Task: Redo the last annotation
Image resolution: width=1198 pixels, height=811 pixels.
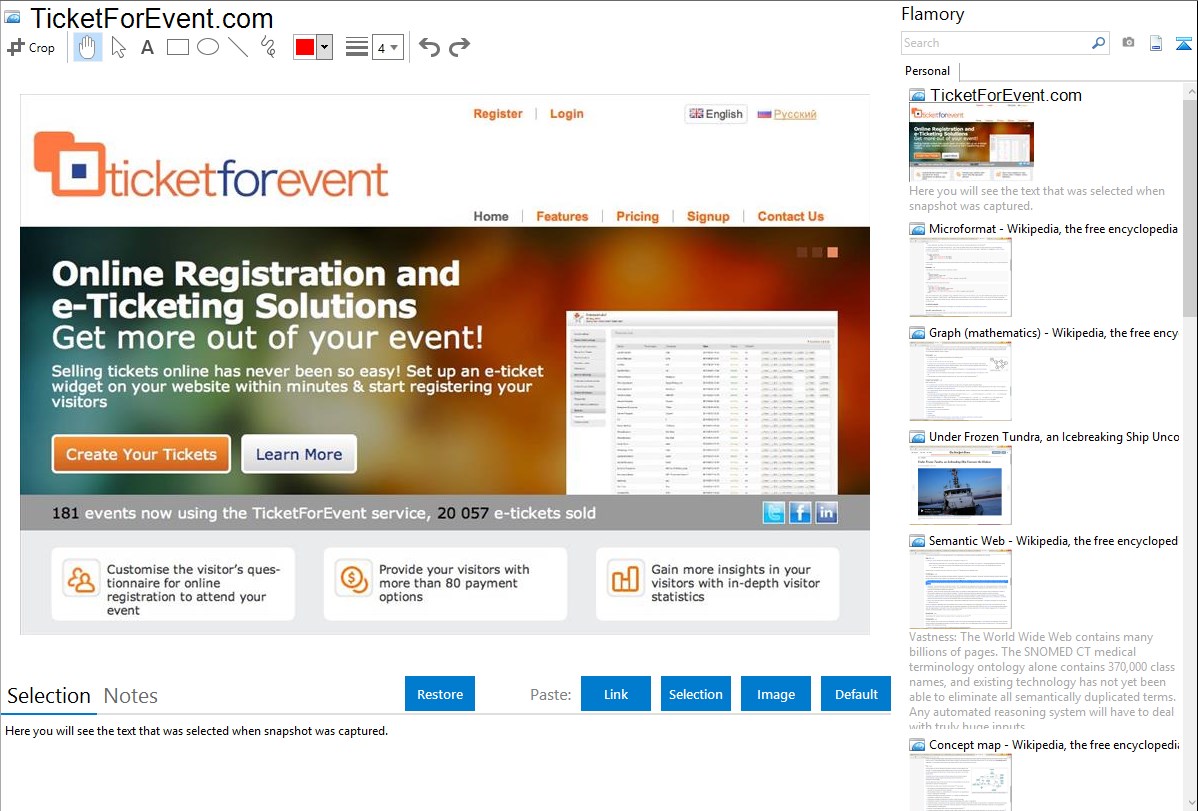Action: (x=459, y=47)
